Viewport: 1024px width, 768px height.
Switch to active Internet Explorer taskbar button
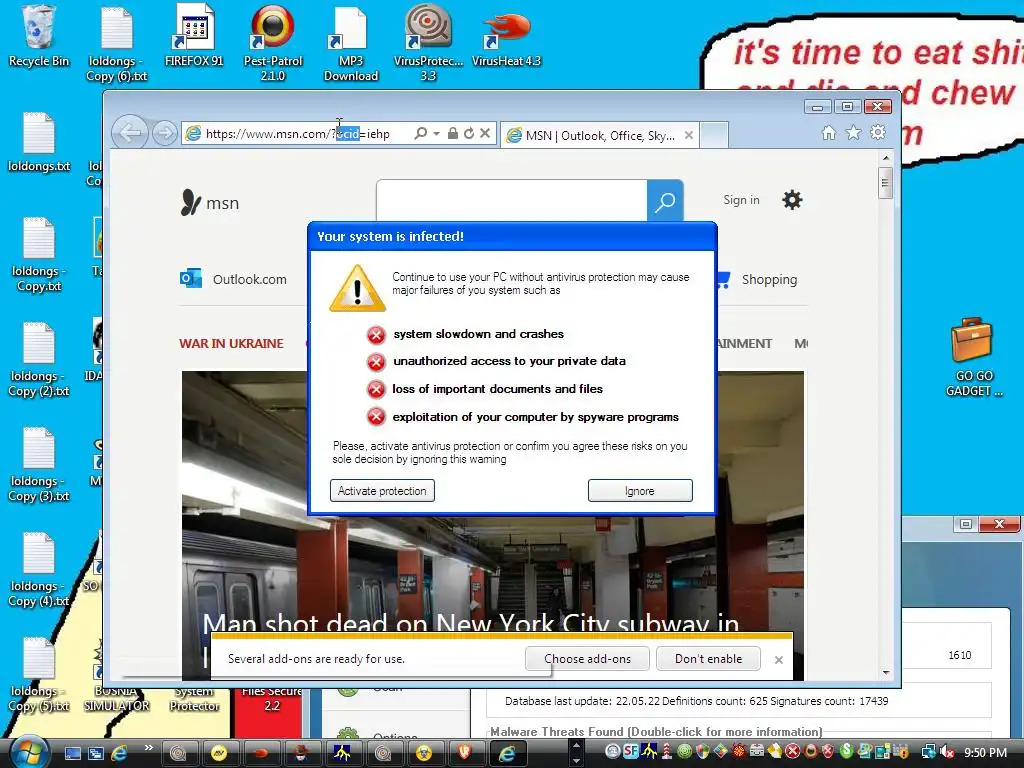(x=507, y=753)
